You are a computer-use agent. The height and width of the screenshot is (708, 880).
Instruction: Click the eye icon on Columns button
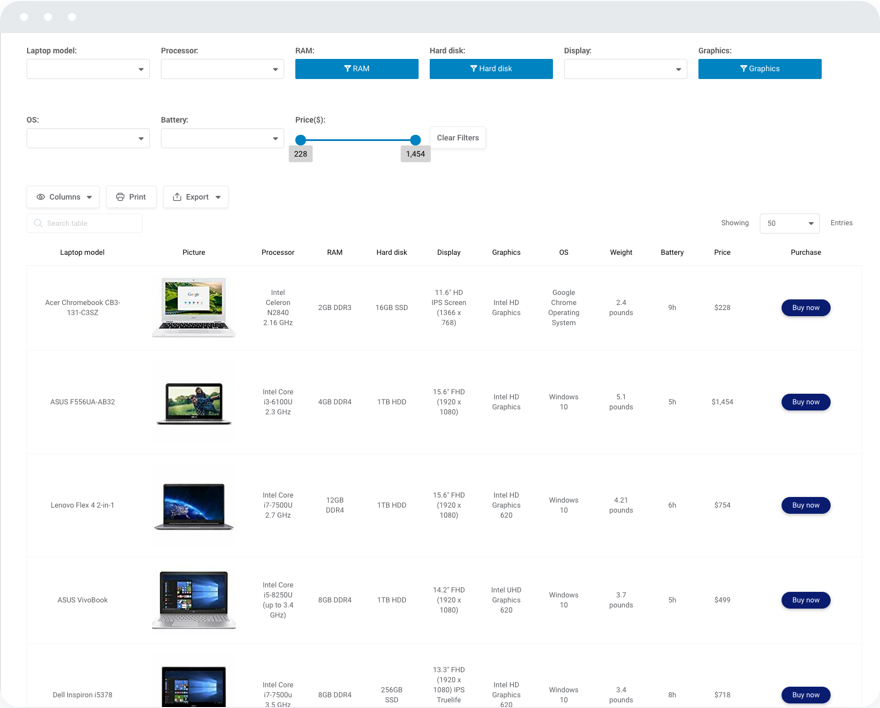coord(40,197)
